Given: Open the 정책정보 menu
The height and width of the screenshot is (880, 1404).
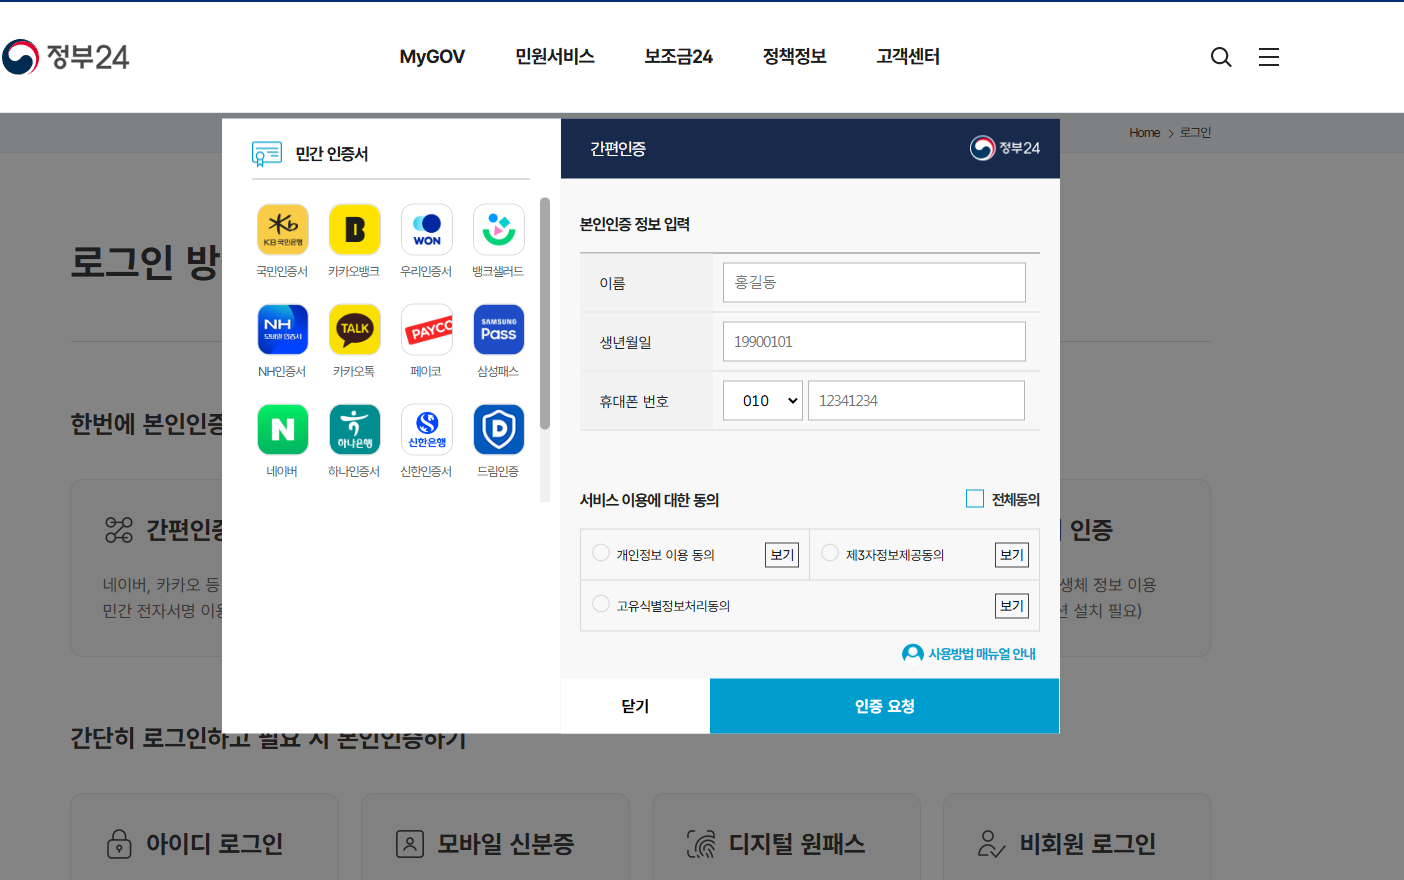Looking at the screenshot, I should click(795, 57).
